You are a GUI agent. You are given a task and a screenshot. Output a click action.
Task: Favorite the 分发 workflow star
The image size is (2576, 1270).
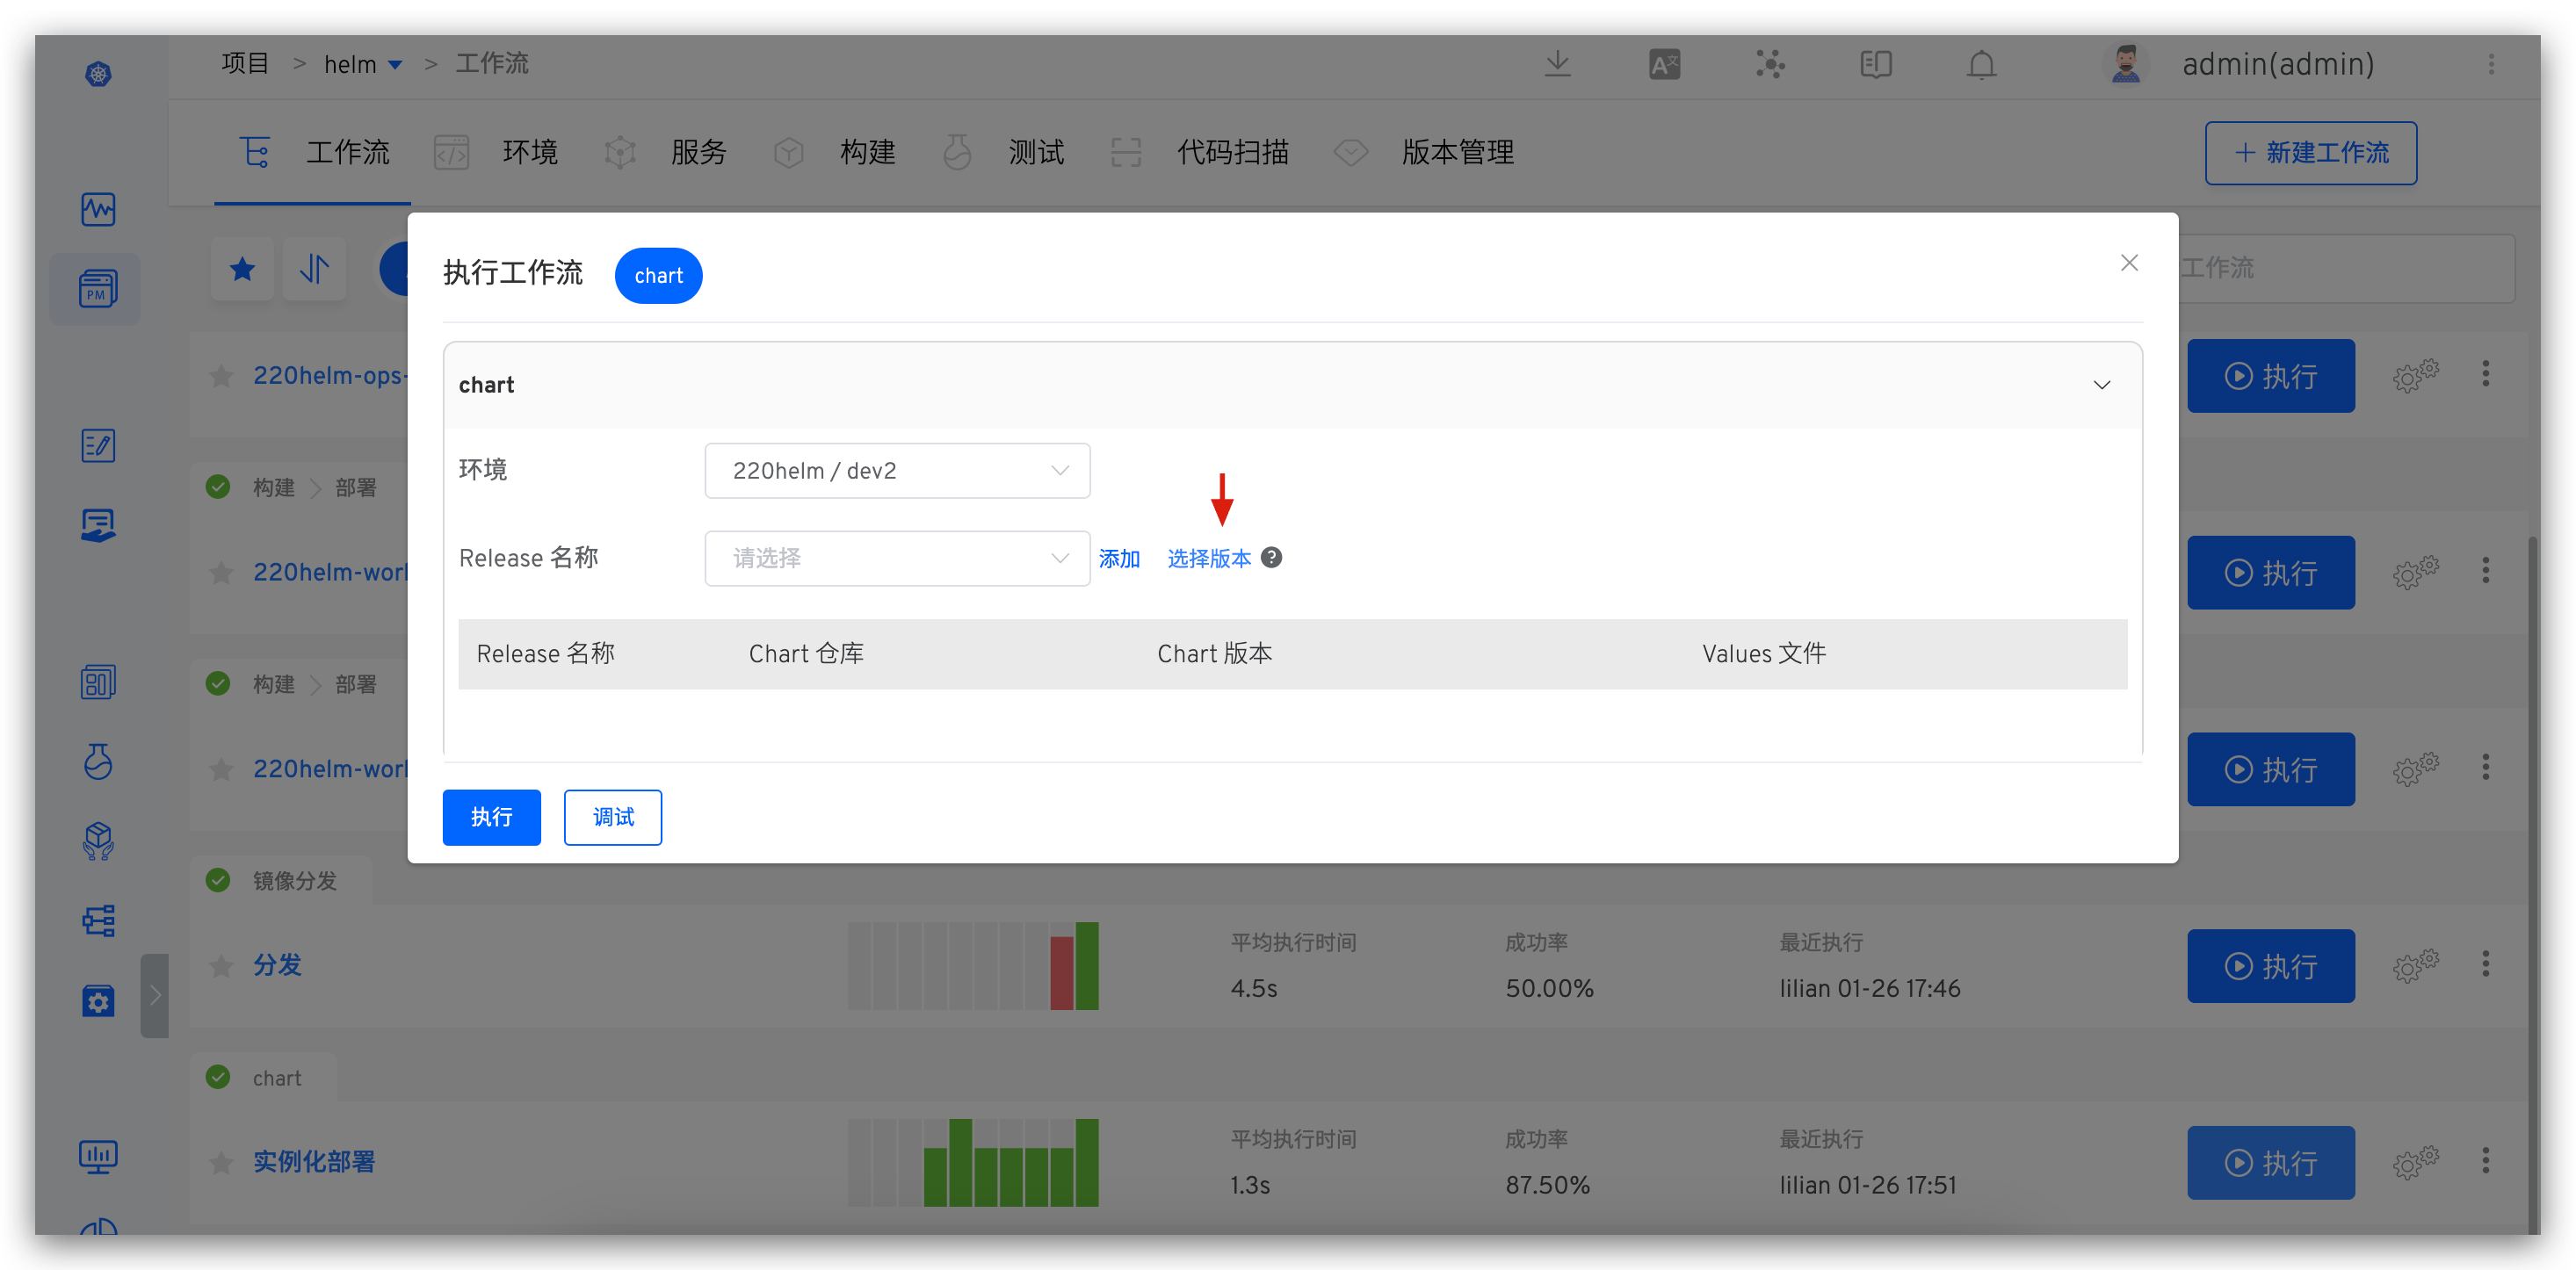tap(221, 966)
